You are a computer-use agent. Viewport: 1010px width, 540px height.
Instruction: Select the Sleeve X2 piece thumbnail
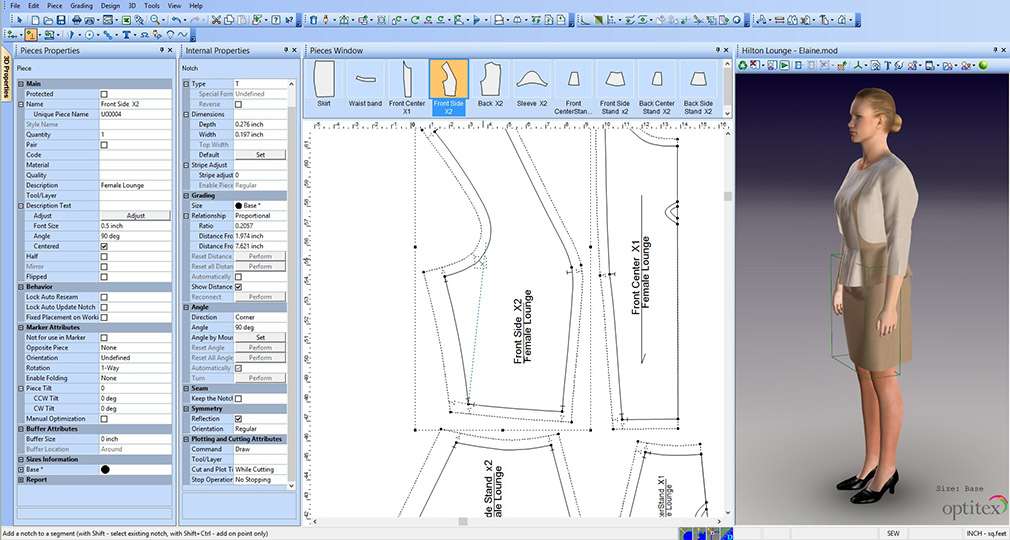[x=532, y=83]
